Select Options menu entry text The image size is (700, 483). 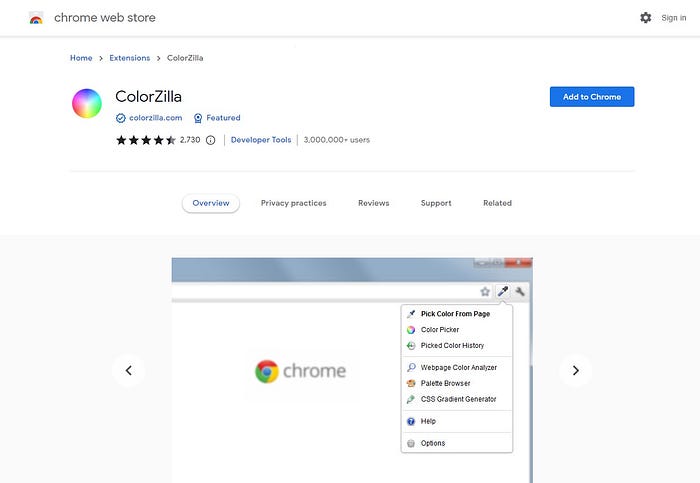433,443
